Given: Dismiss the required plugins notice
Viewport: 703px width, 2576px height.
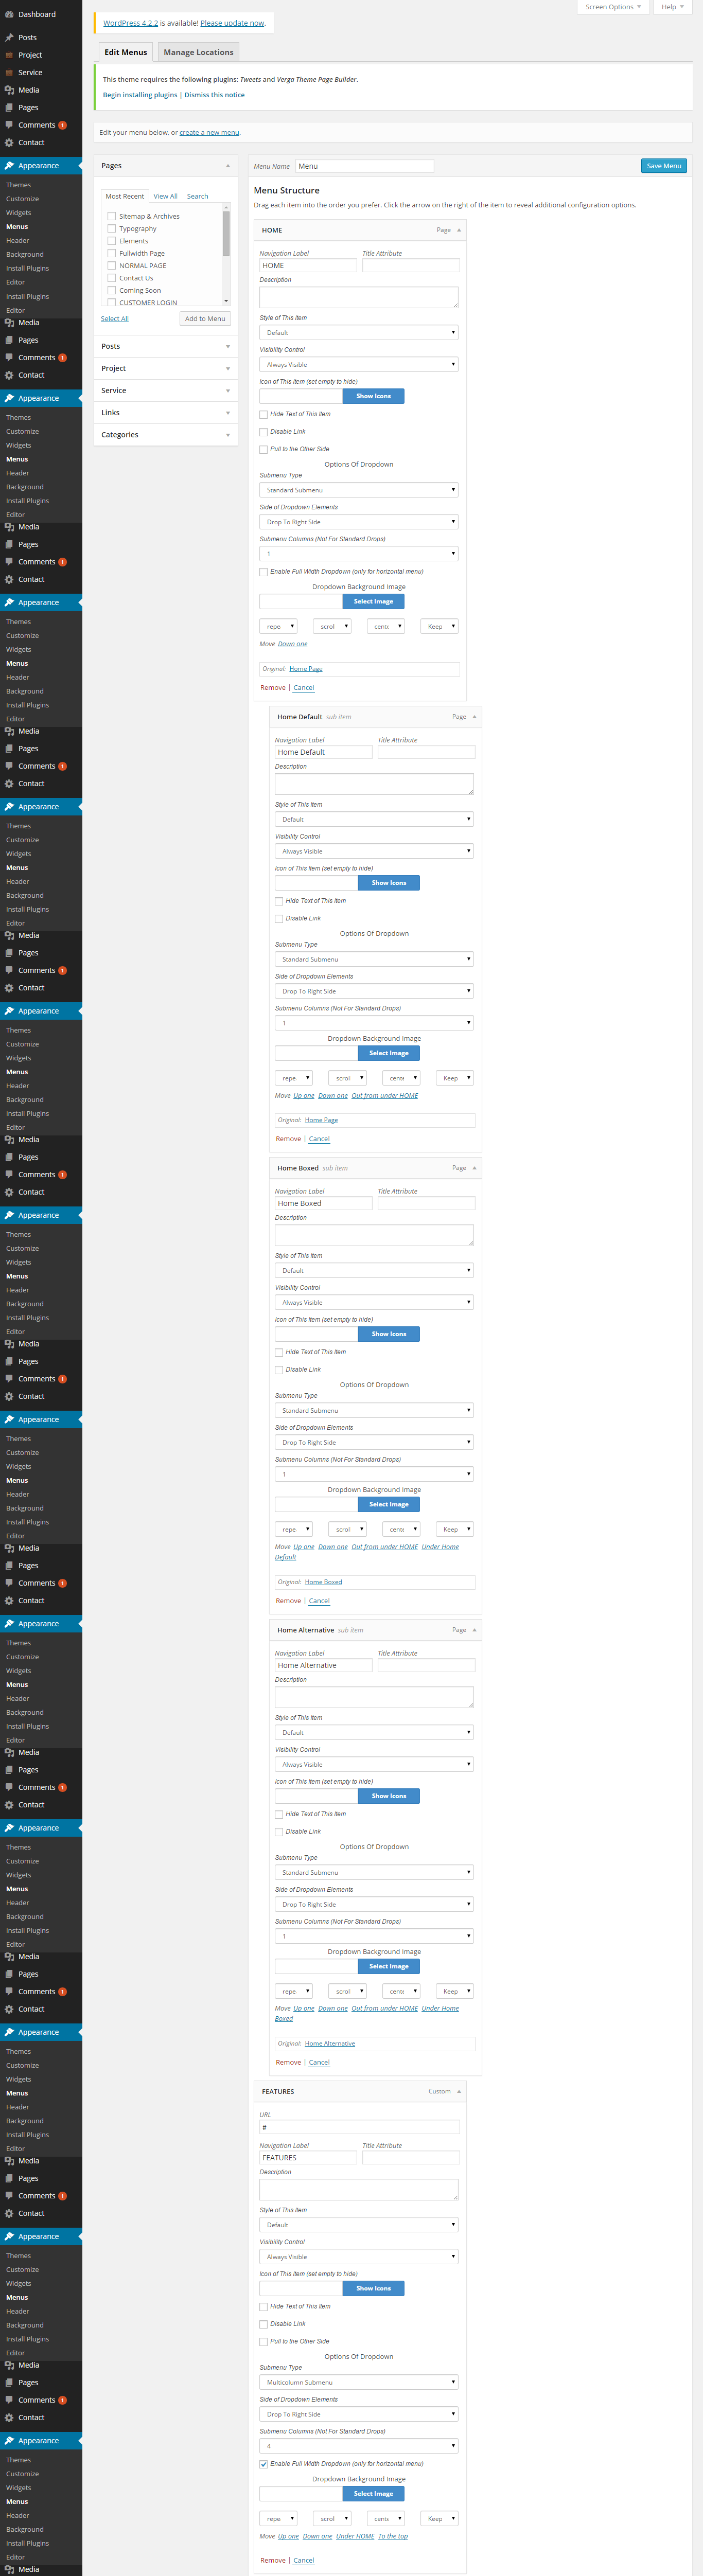Looking at the screenshot, I should [x=214, y=95].
